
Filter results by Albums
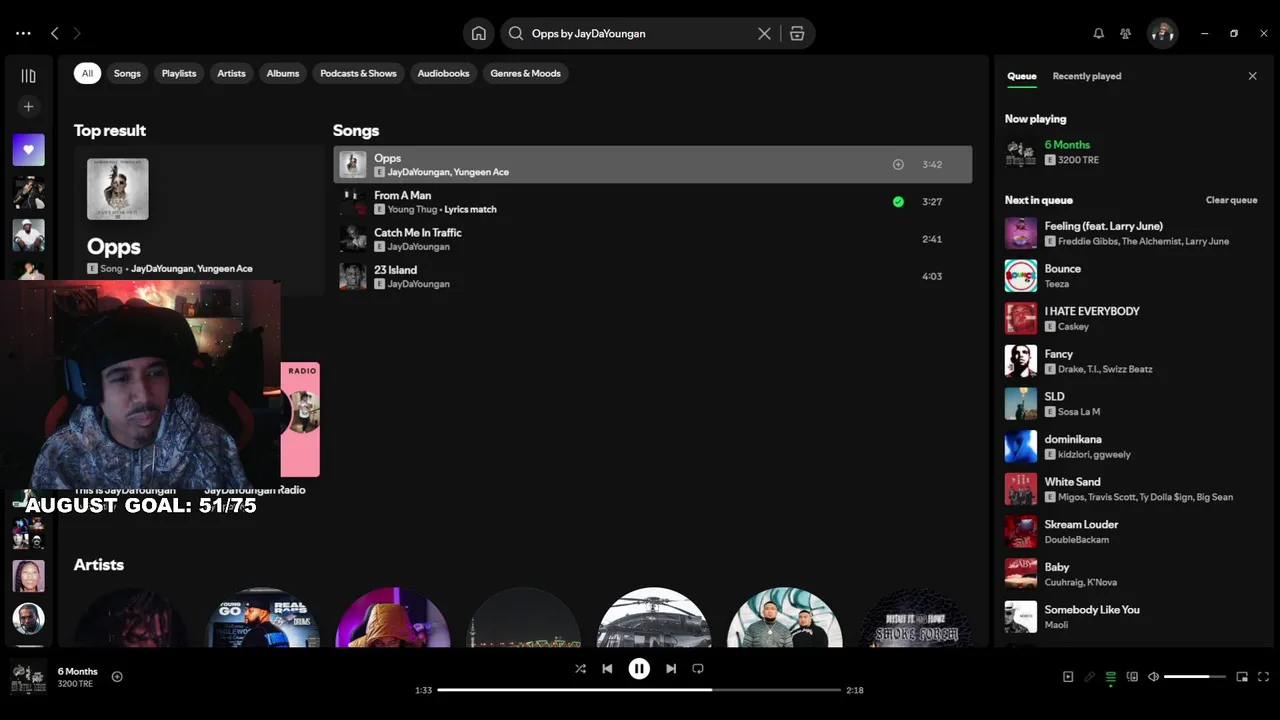(283, 73)
